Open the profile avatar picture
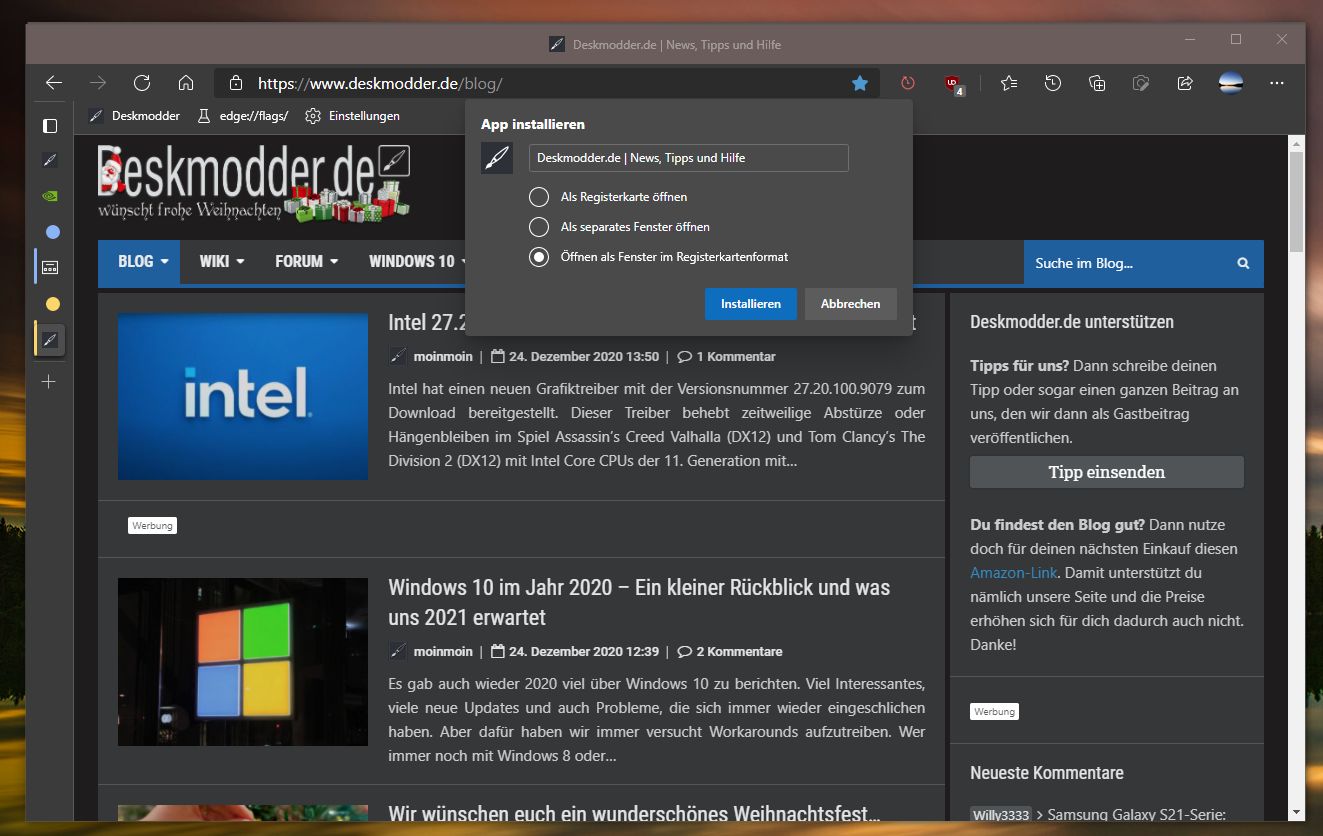Viewport: 1323px width, 836px height. pyautogui.click(x=1231, y=83)
